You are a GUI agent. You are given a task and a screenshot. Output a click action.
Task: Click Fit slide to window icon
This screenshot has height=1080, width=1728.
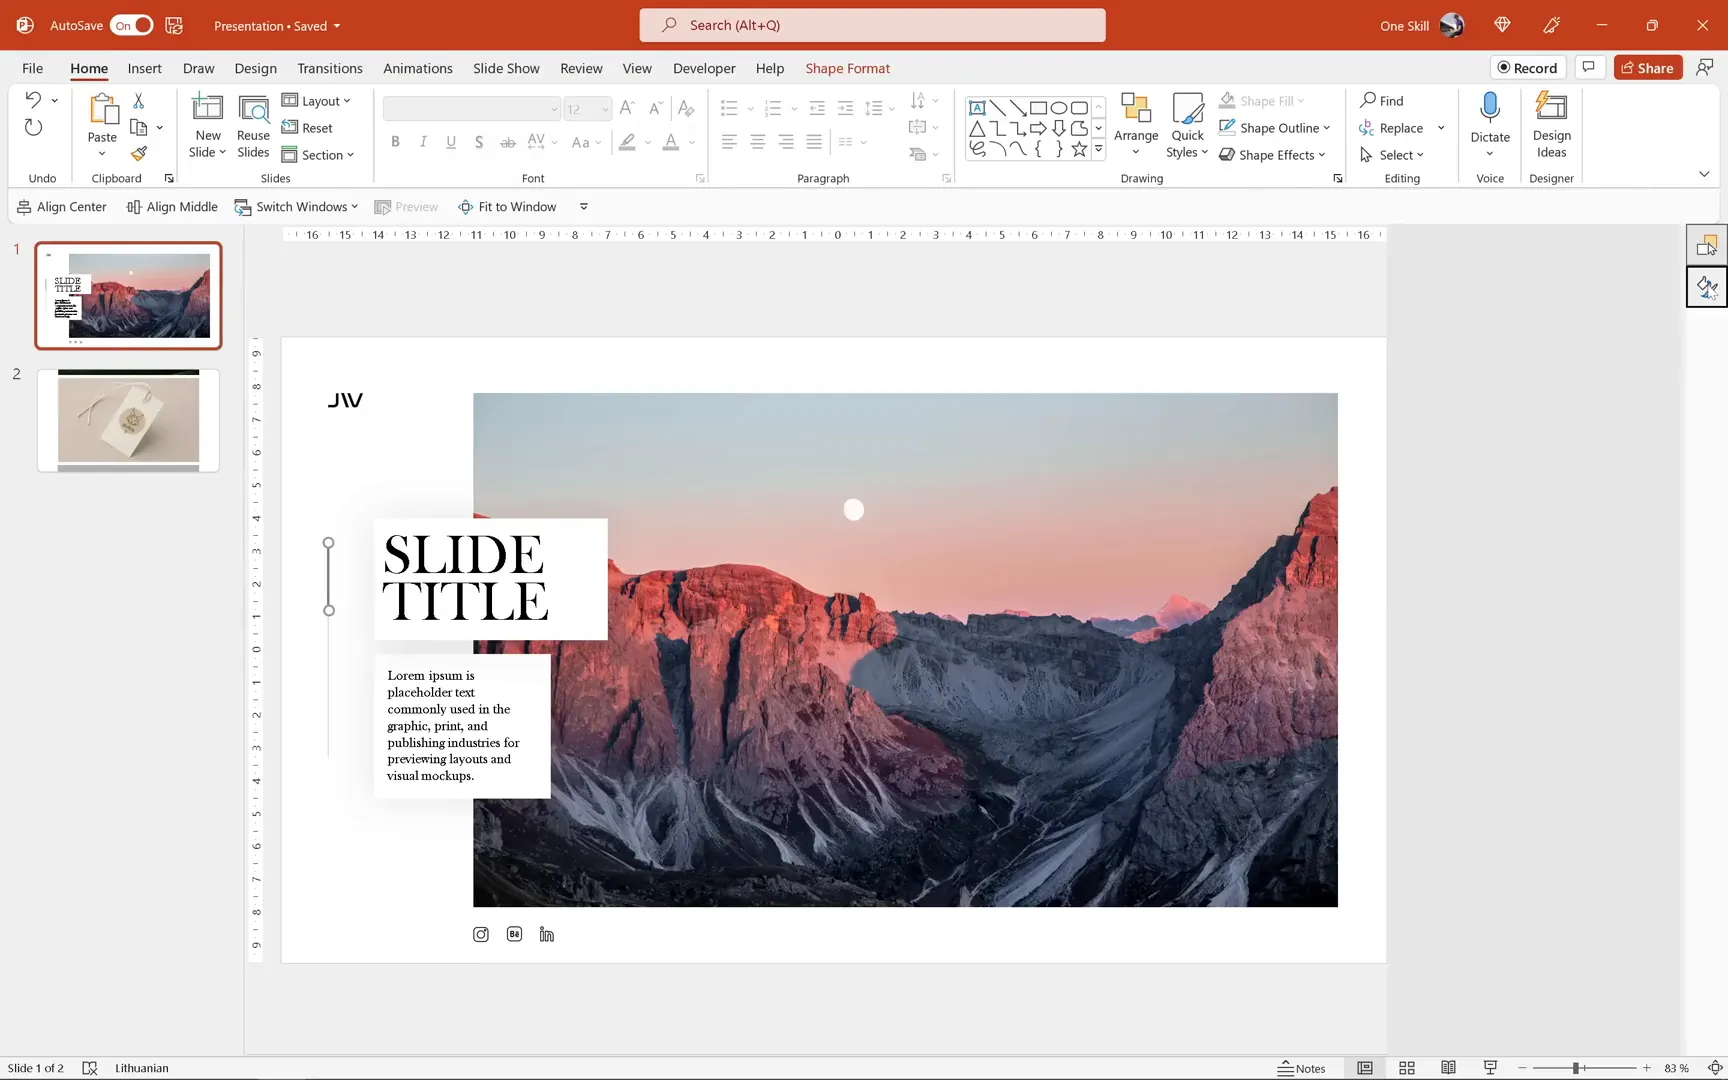tap(1715, 1068)
